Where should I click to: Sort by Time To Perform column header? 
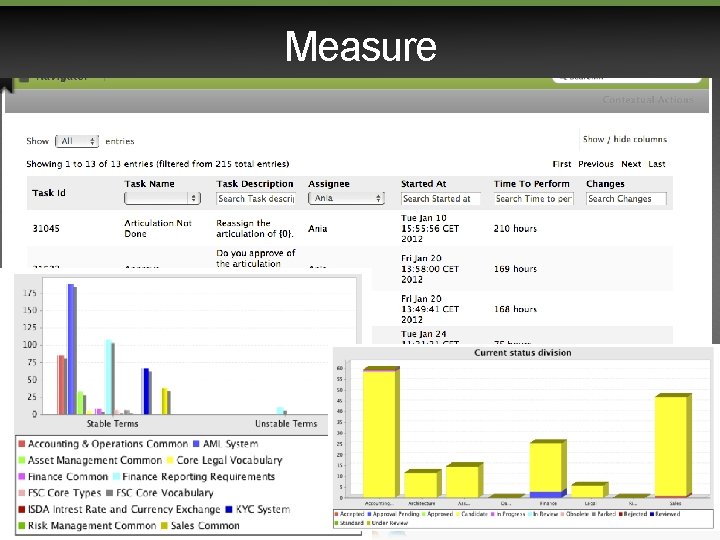532,184
